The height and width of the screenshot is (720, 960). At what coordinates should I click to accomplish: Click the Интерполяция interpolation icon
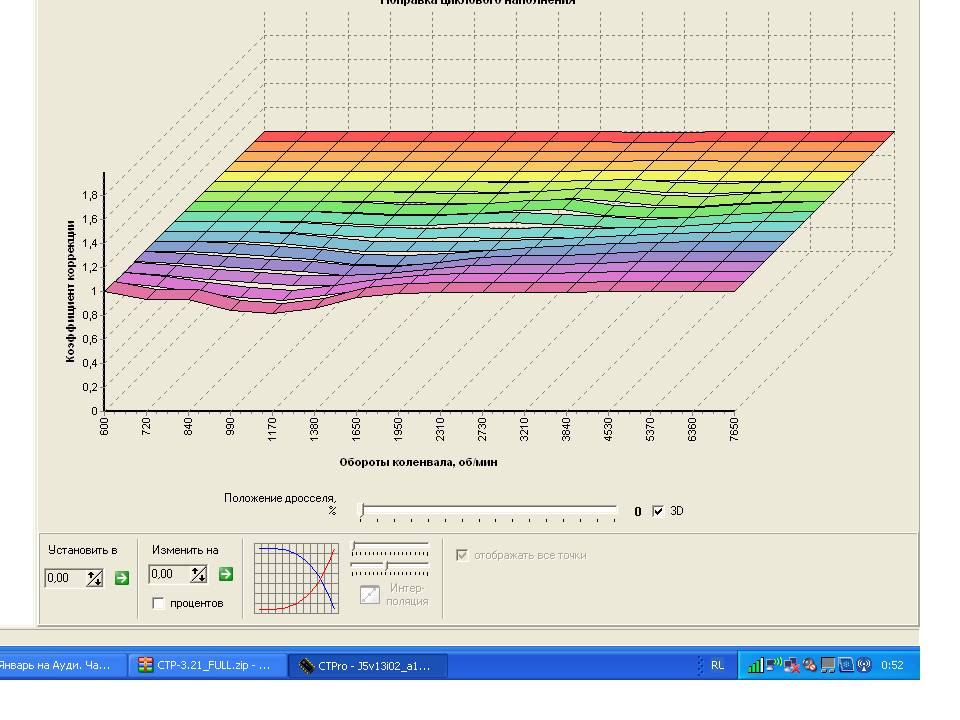point(370,594)
